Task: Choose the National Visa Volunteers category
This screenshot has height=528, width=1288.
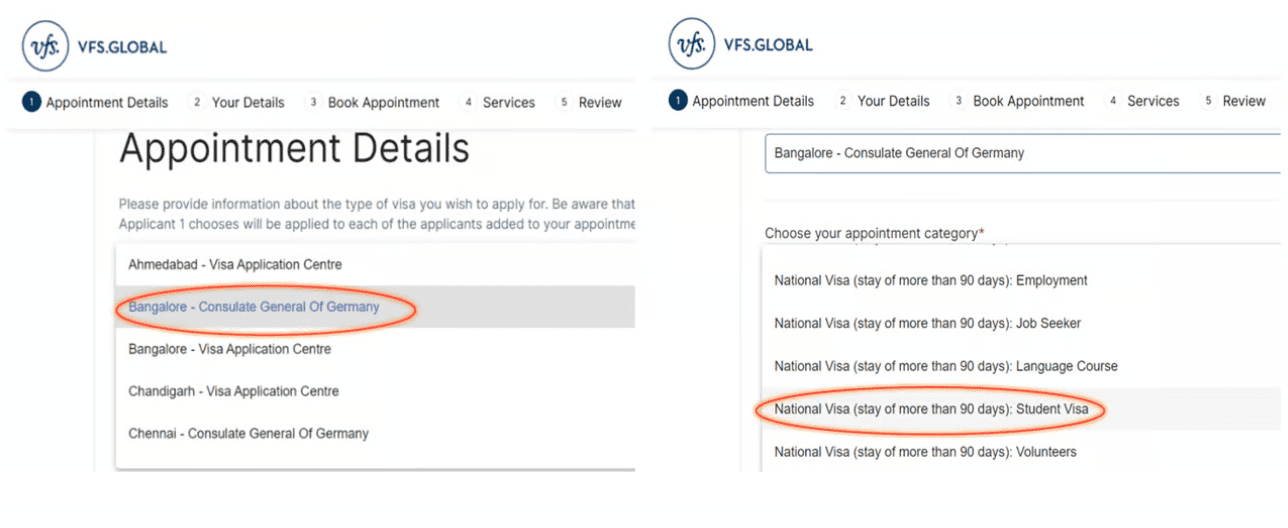Action: tap(925, 452)
